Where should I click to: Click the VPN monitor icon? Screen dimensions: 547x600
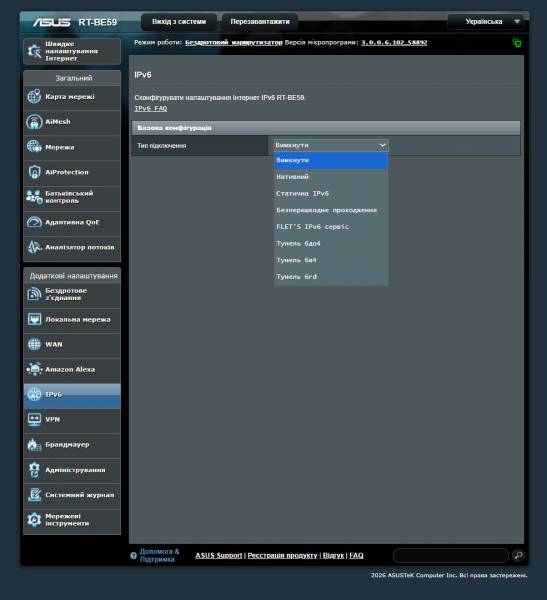point(34,419)
